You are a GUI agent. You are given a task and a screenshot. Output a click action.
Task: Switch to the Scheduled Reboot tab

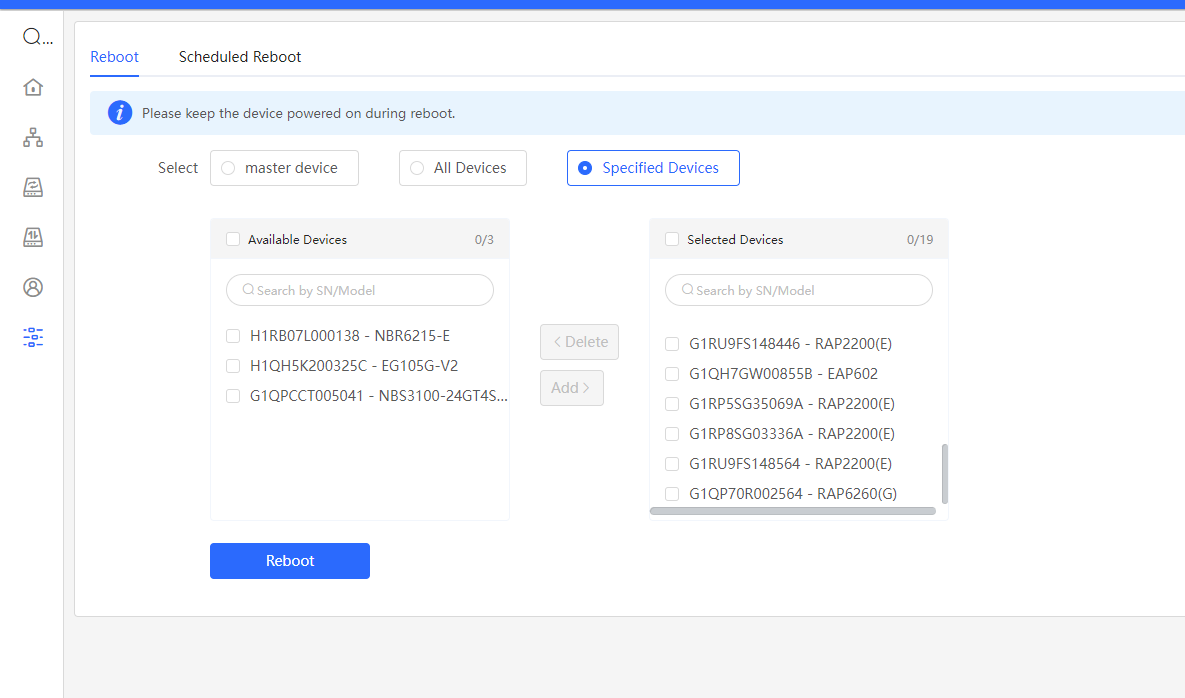click(x=240, y=57)
